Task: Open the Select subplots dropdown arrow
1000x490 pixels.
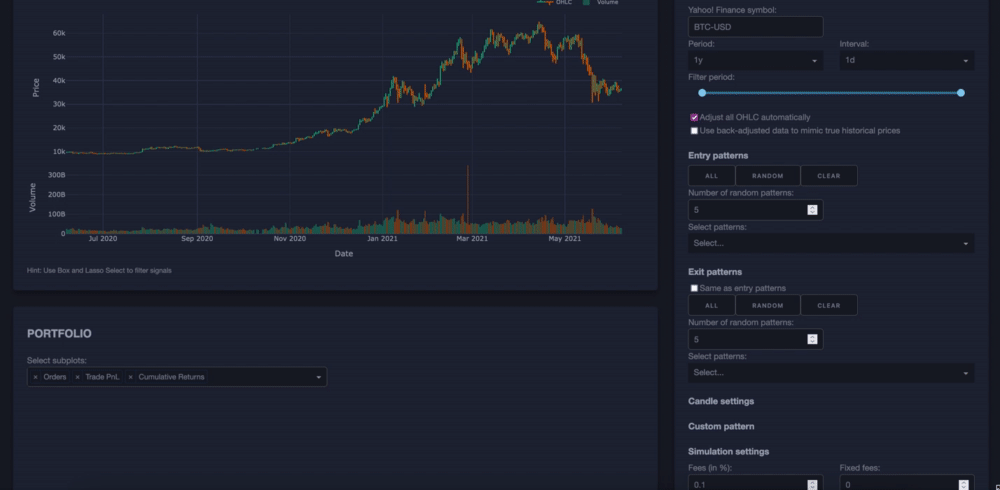Action: [x=319, y=378]
